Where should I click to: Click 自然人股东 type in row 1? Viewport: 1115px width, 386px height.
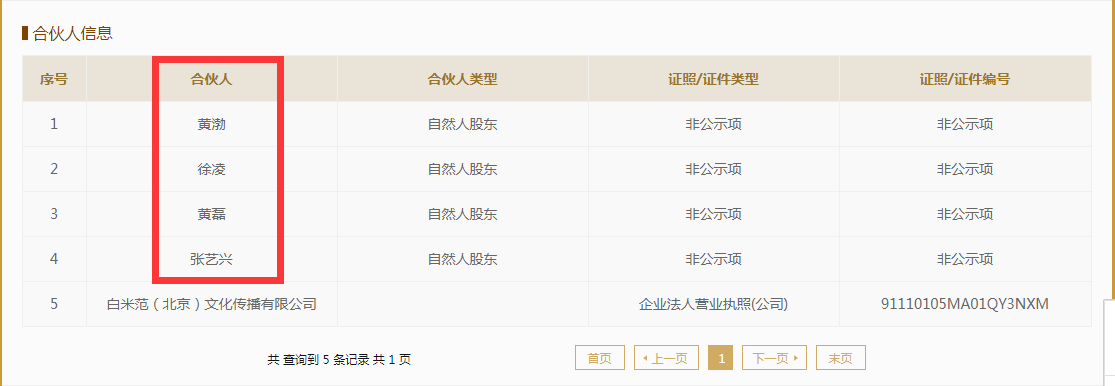pyautogui.click(x=462, y=124)
